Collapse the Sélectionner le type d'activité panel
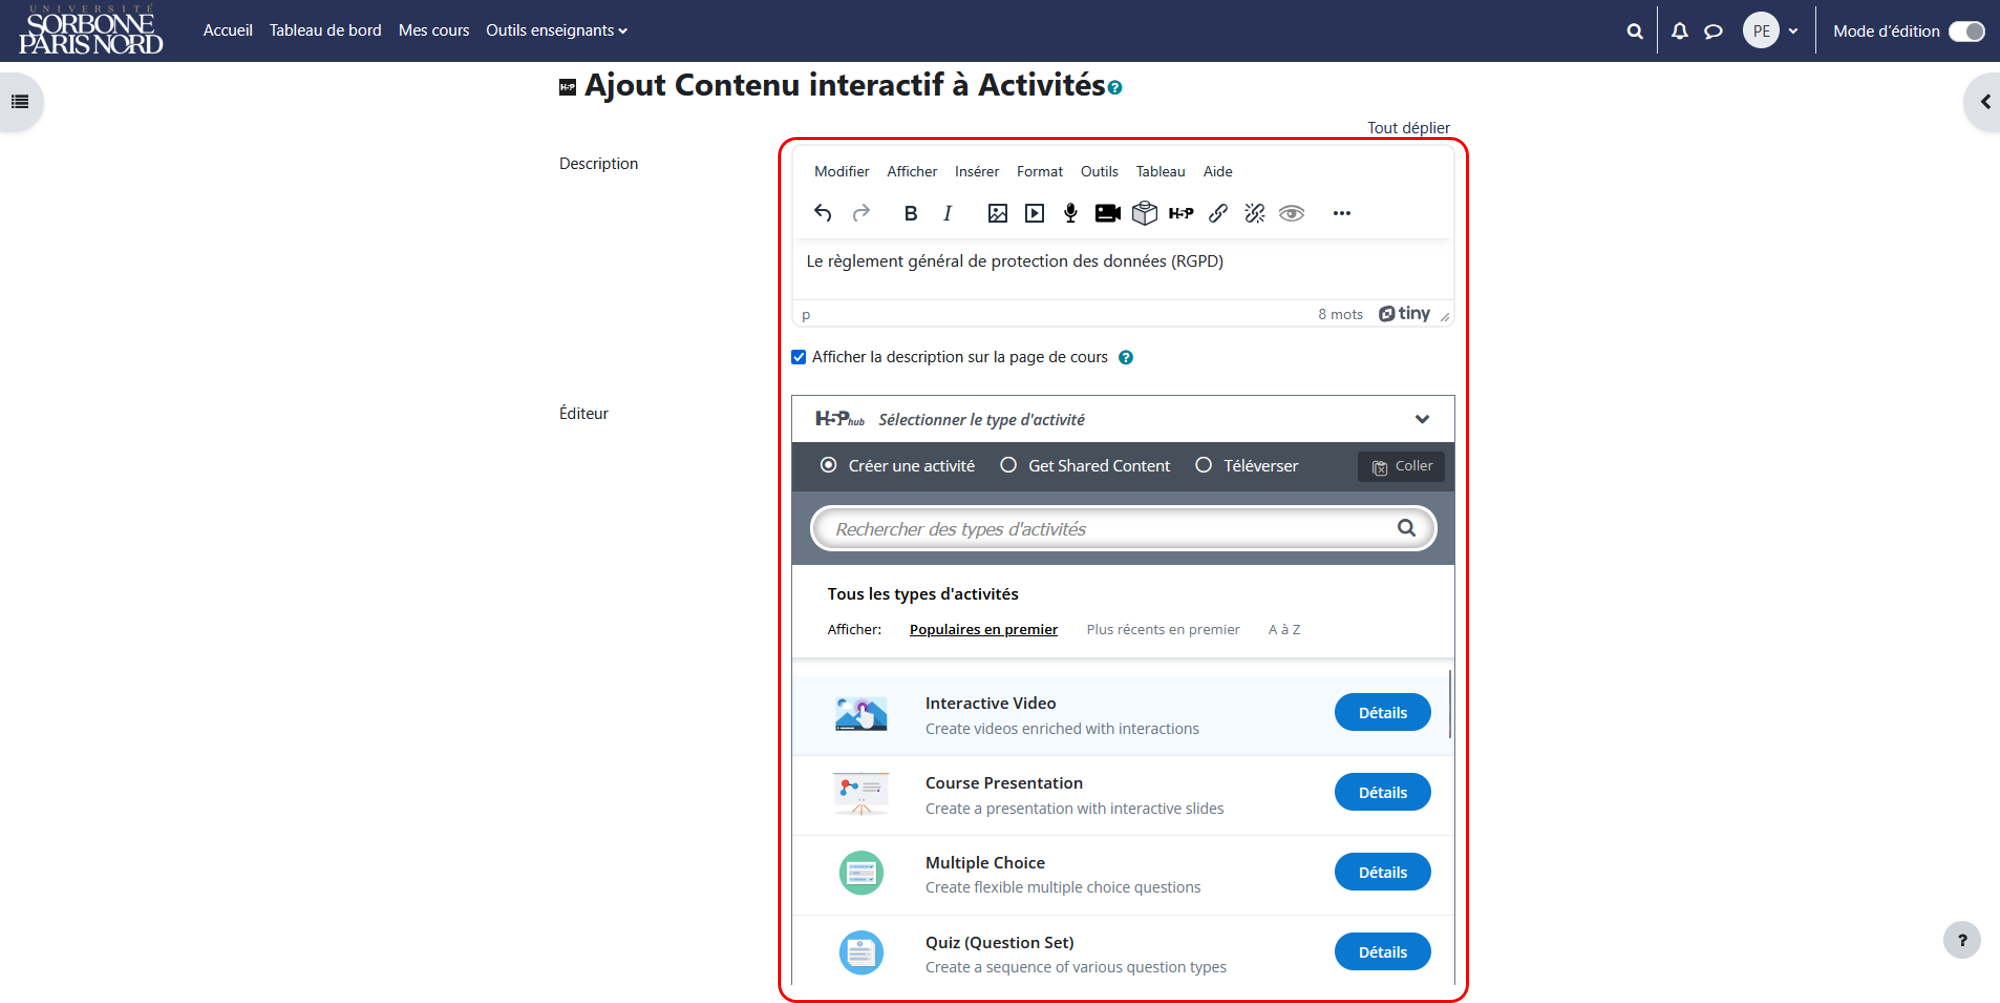The image size is (2000, 1003). tap(1422, 419)
